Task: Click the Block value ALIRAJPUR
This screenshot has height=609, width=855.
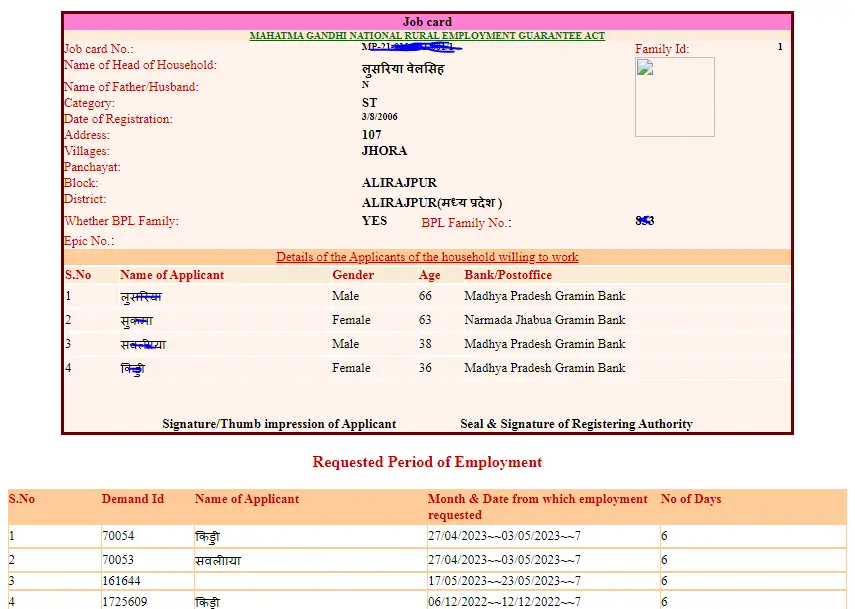Action: (x=399, y=183)
